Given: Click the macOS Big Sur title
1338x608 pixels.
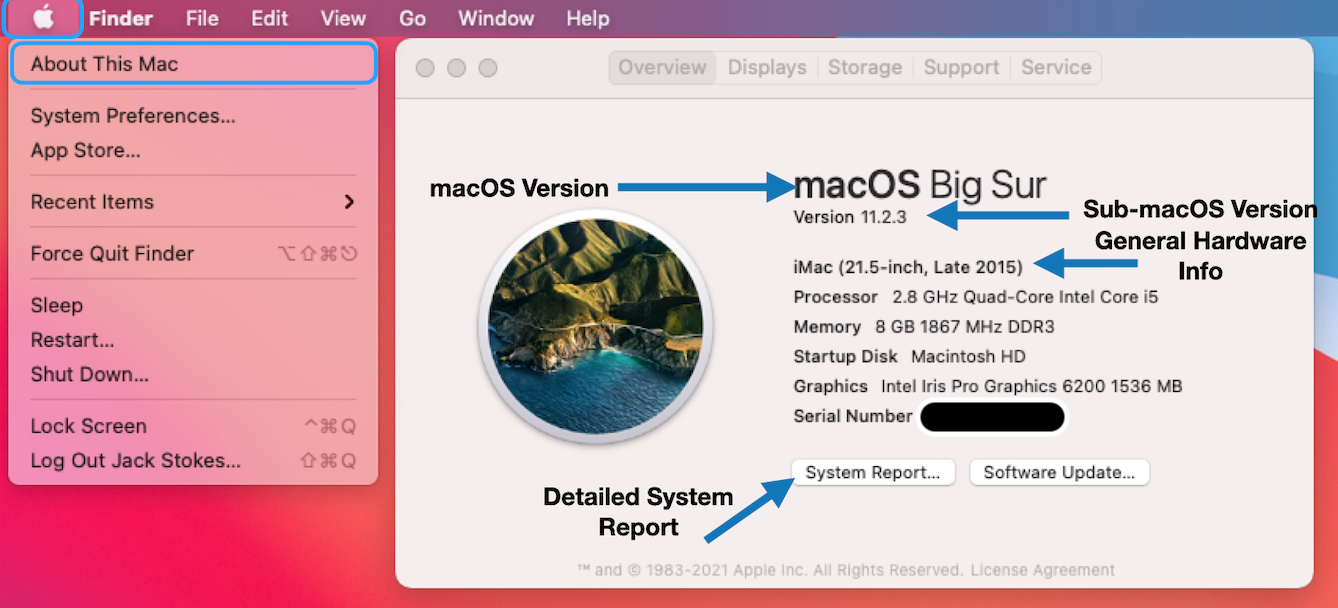Looking at the screenshot, I should [x=919, y=186].
